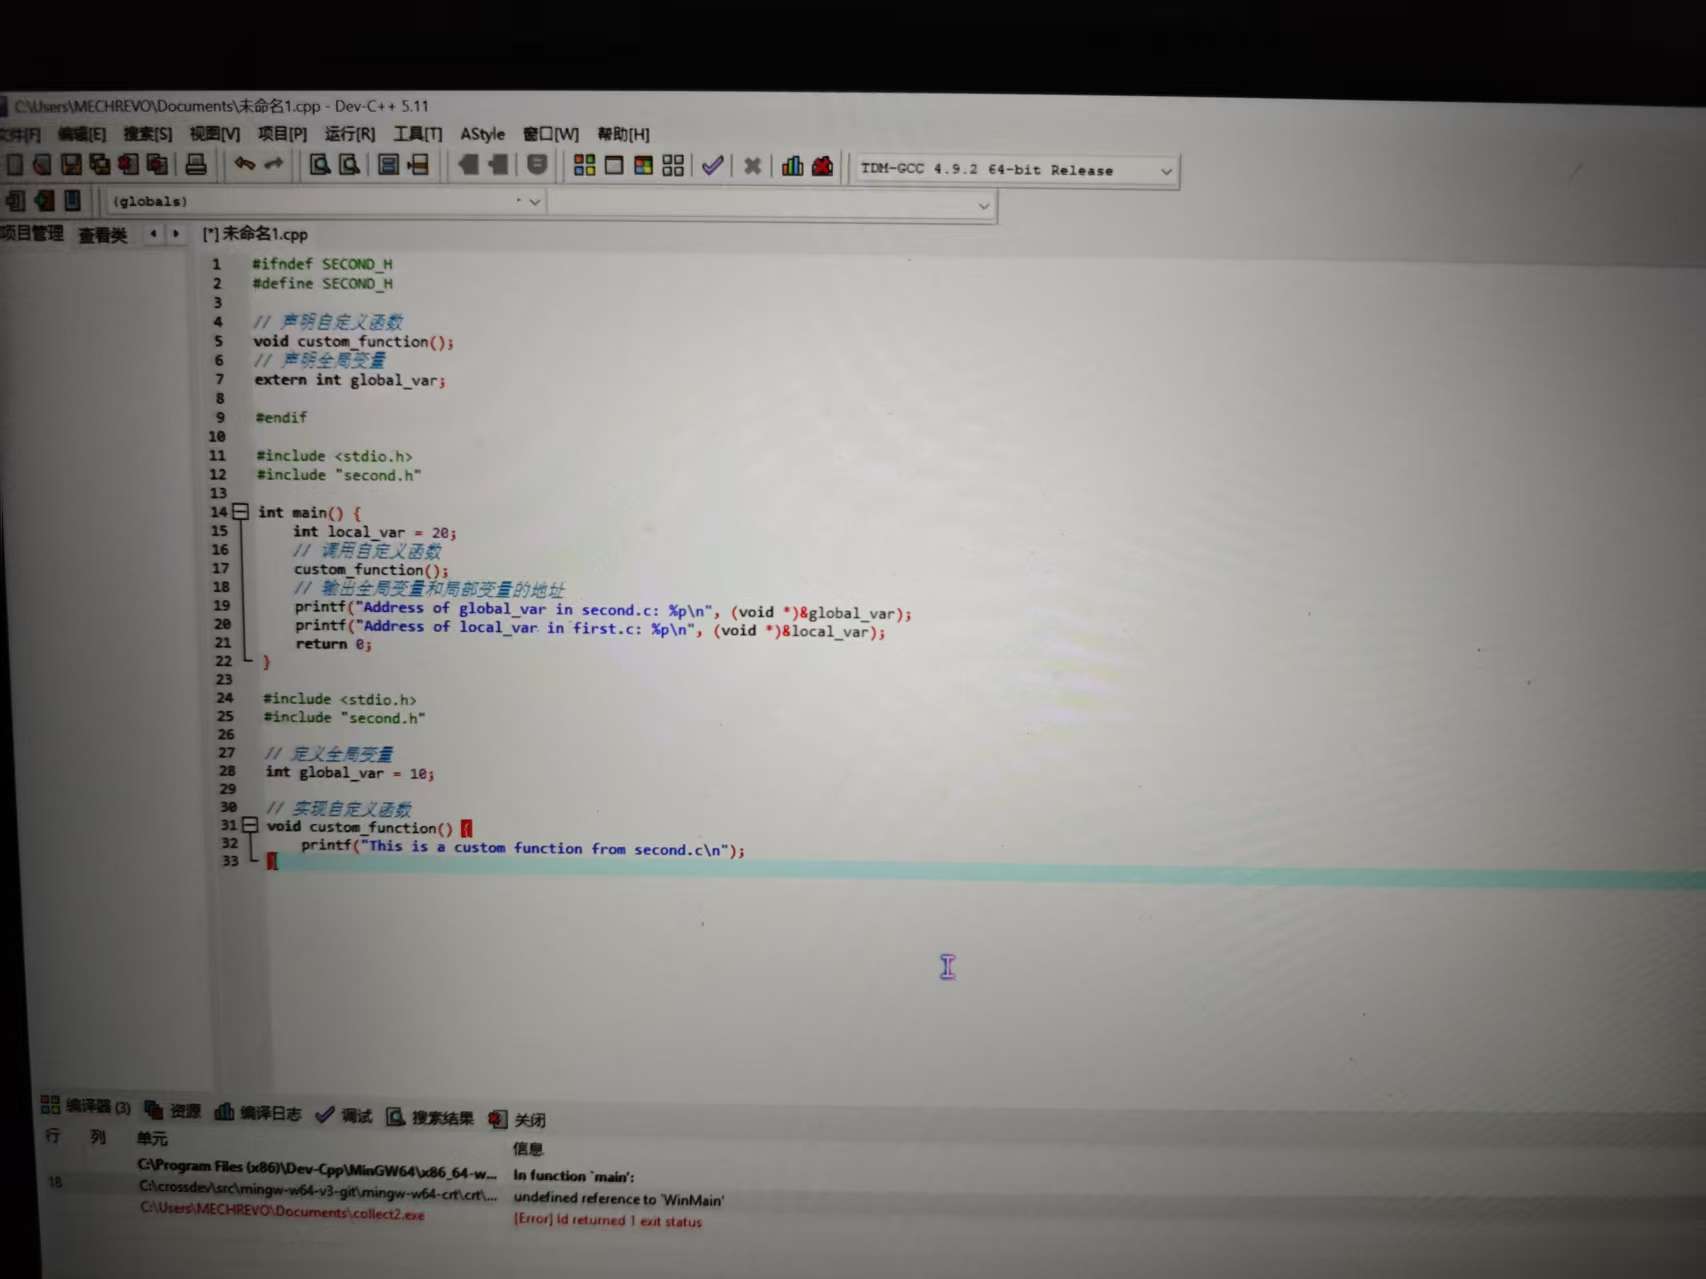
Task: Open the AStyle menu
Action: 482,134
